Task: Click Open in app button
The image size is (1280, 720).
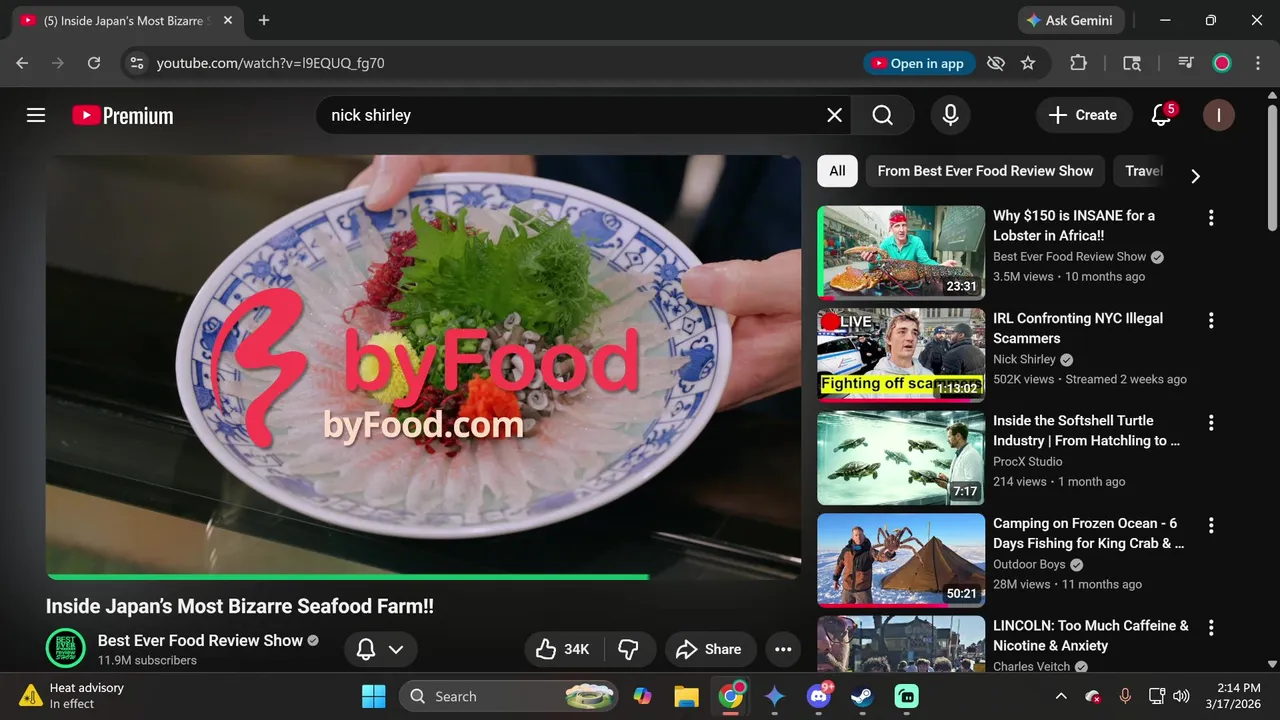Action: click(x=918, y=63)
